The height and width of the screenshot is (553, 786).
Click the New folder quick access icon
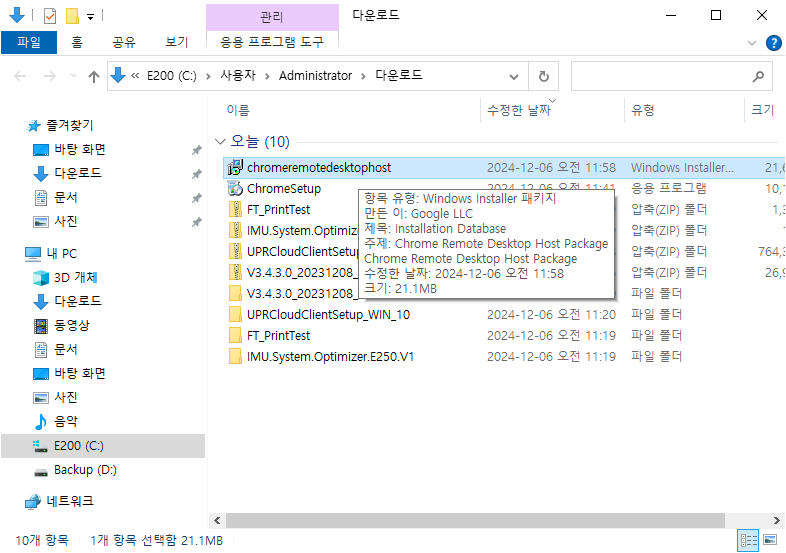point(73,16)
